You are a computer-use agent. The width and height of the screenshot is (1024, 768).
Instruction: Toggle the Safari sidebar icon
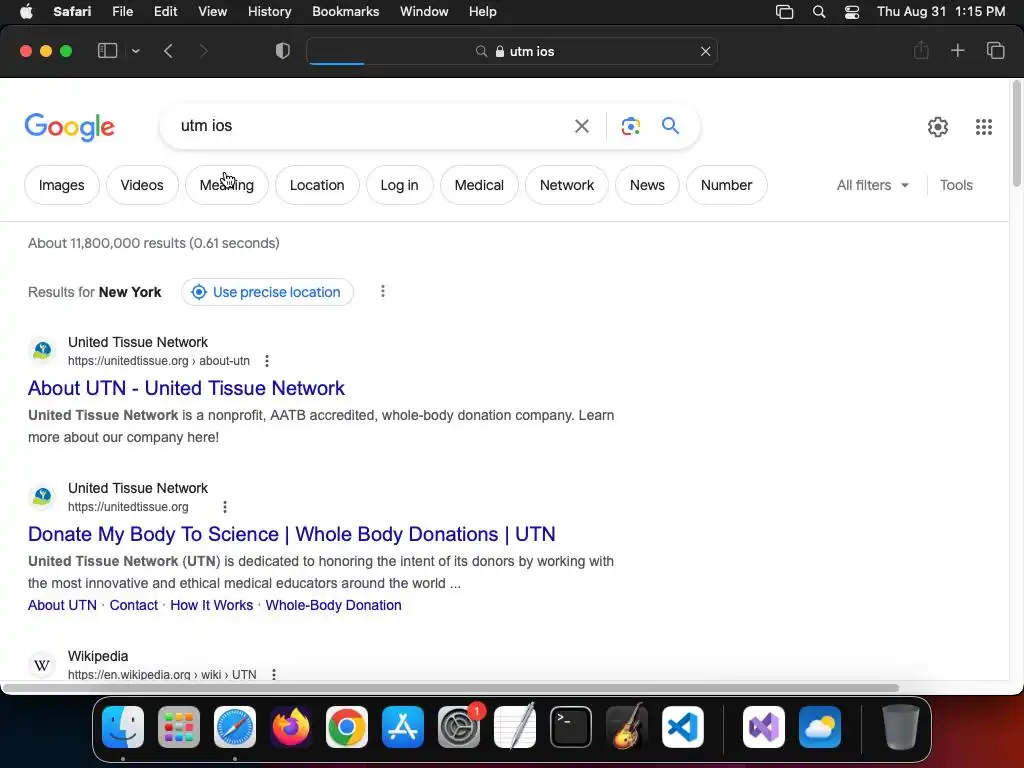tap(107, 51)
